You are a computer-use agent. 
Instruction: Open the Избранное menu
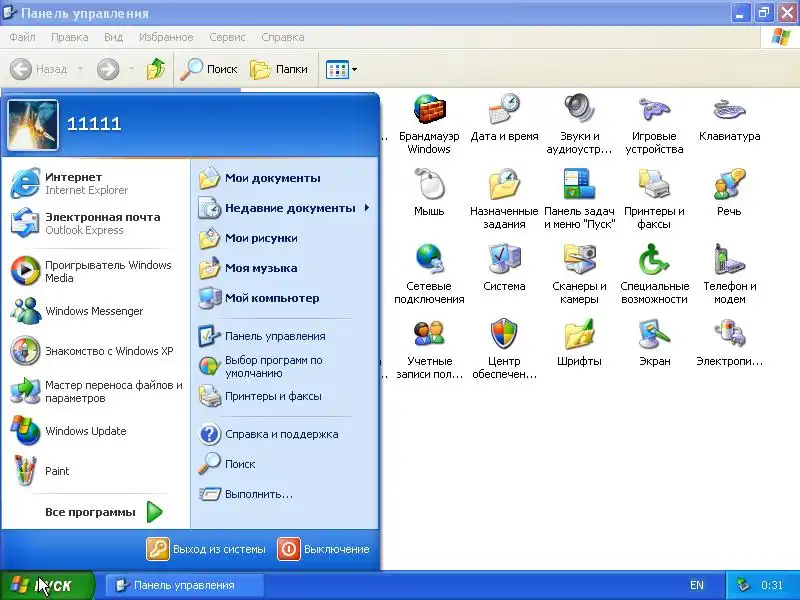point(166,37)
